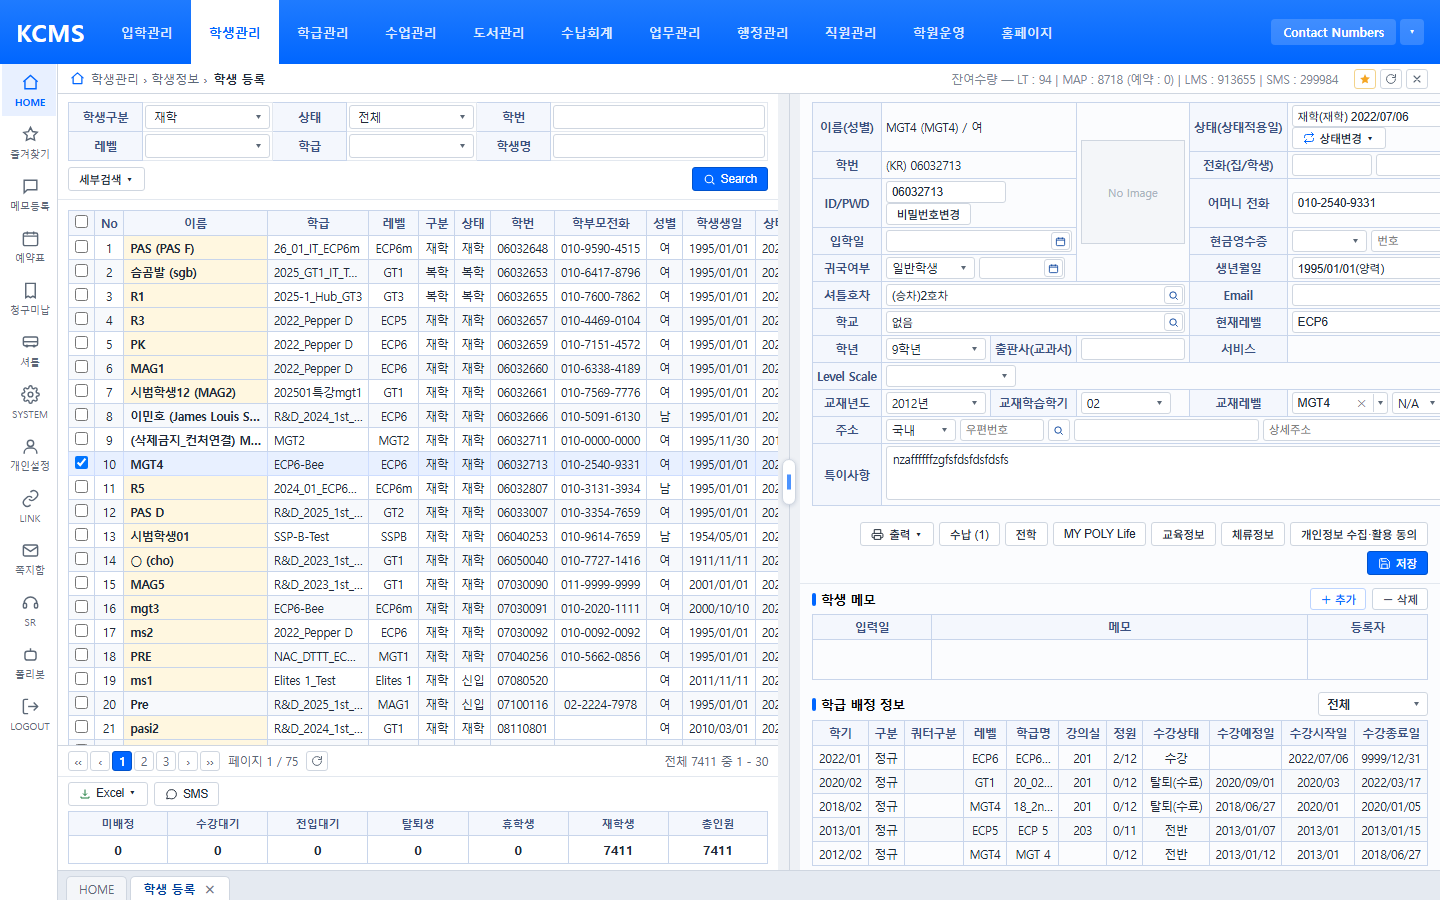Open the SR headset sidebar icon
This screenshot has height=900, width=1440.
click(x=30, y=610)
